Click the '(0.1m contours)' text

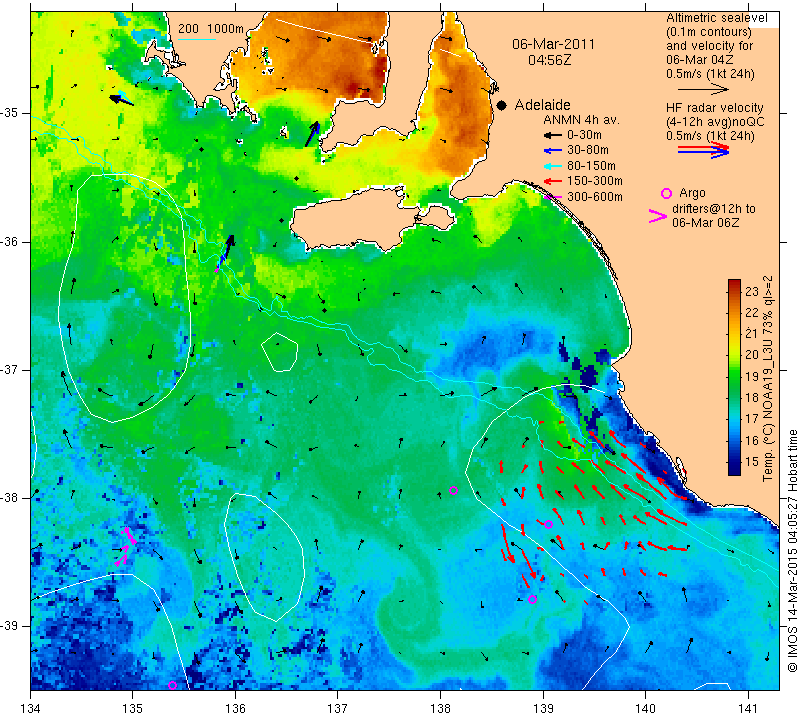[x=709, y=32]
